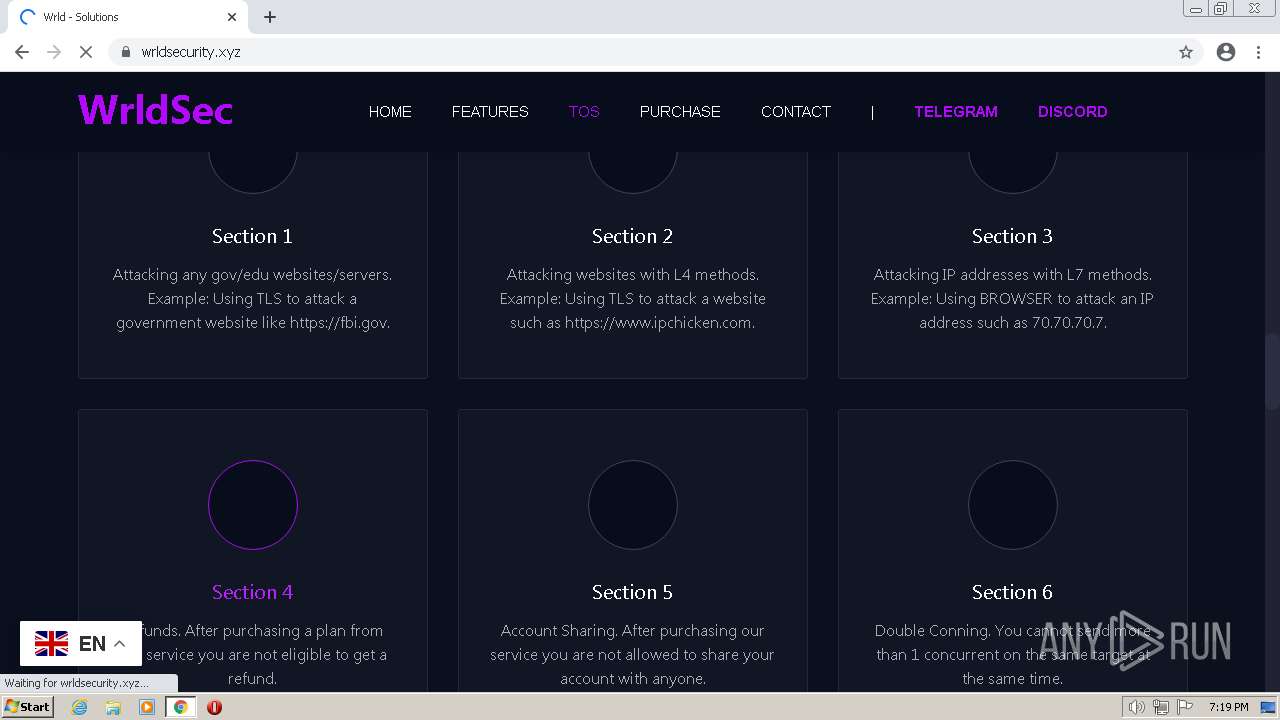This screenshot has width=1280, height=720.
Task: Click the Section 6 circle icon
Action: coord(1013,505)
